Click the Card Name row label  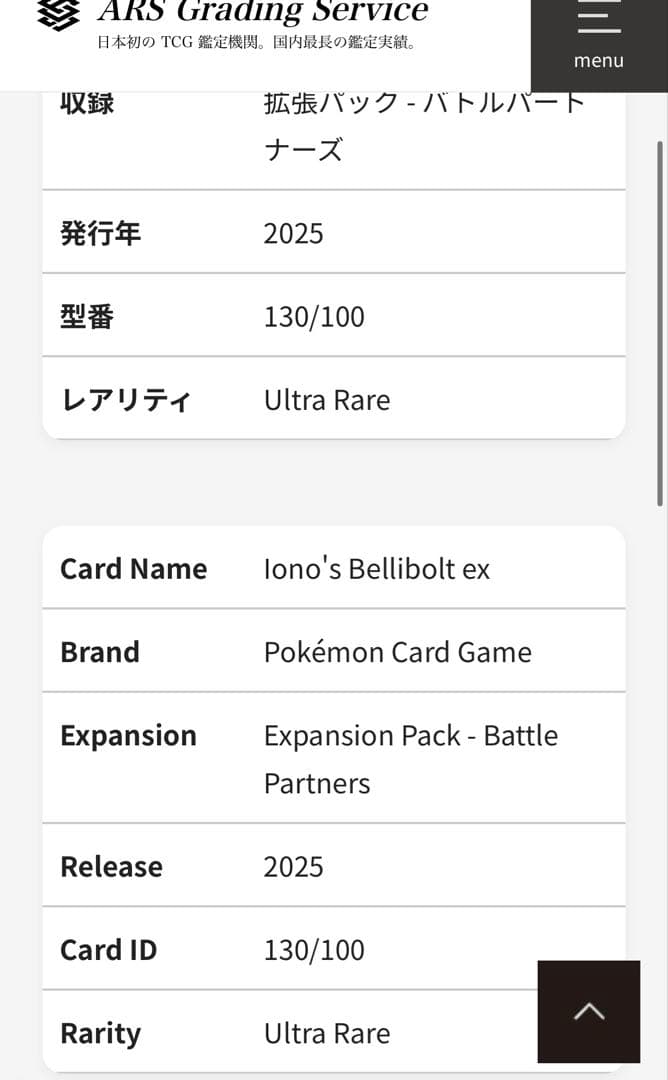click(133, 568)
